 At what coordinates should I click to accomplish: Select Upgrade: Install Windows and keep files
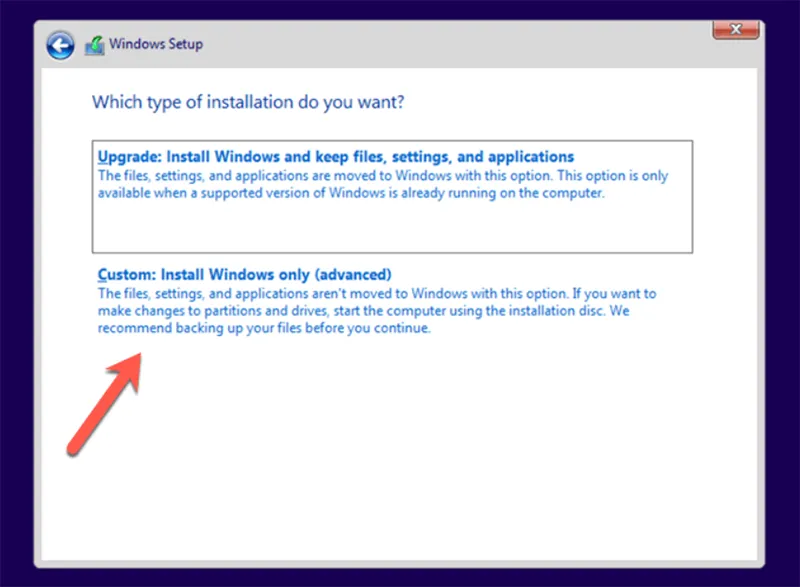click(x=336, y=157)
